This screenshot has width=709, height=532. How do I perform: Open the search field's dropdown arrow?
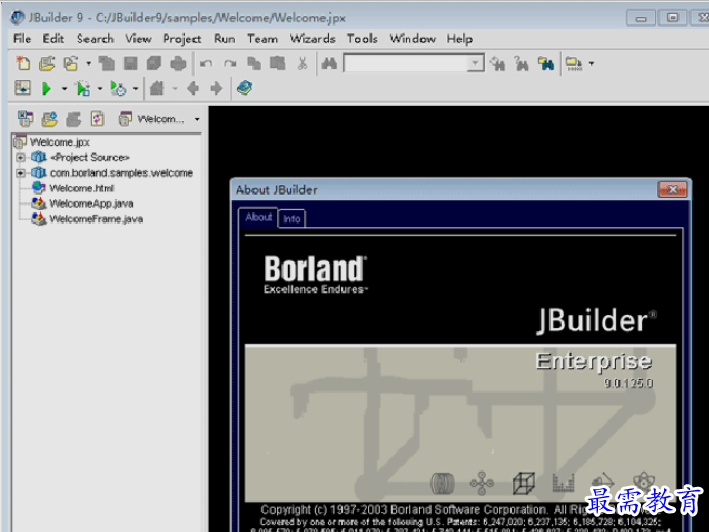click(475, 63)
